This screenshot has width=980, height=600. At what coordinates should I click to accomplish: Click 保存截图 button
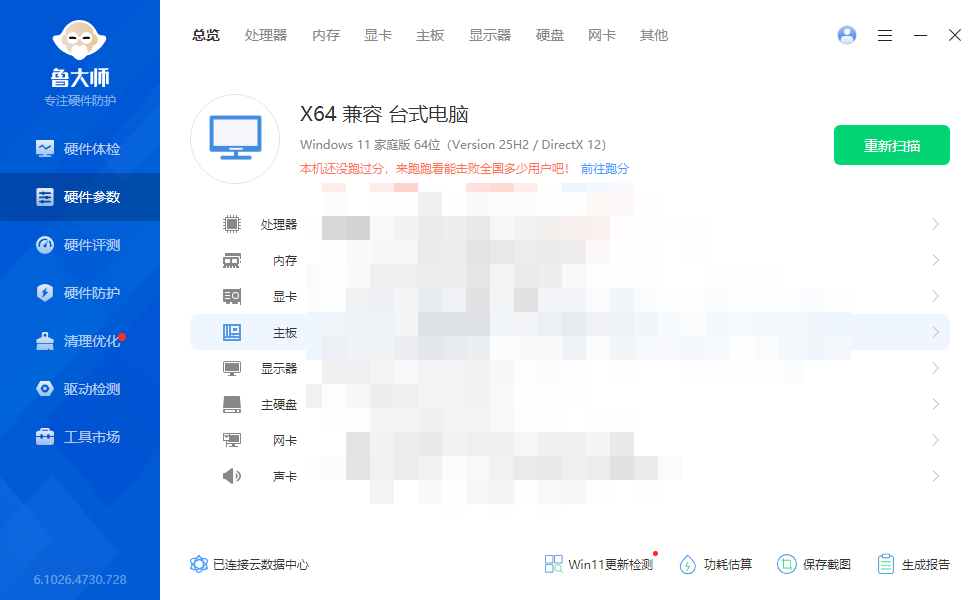(814, 564)
